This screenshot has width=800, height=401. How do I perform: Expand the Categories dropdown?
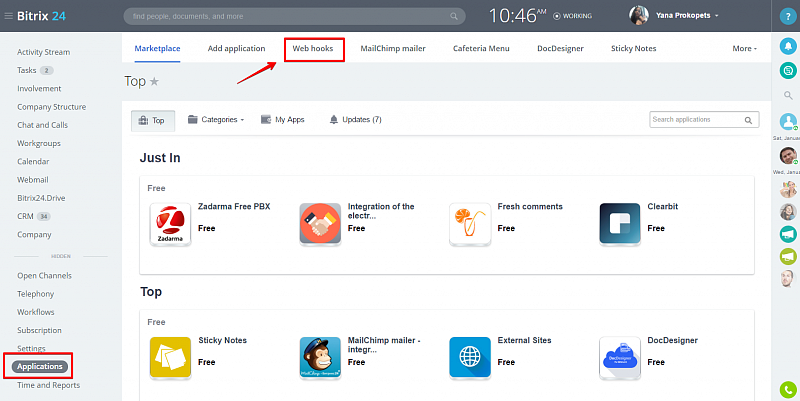[216, 120]
